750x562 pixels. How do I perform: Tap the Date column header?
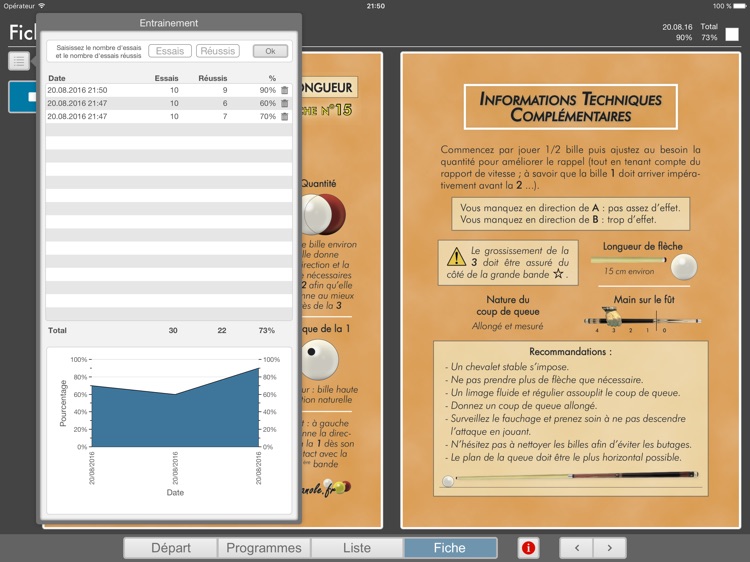[x=57, y=78]
